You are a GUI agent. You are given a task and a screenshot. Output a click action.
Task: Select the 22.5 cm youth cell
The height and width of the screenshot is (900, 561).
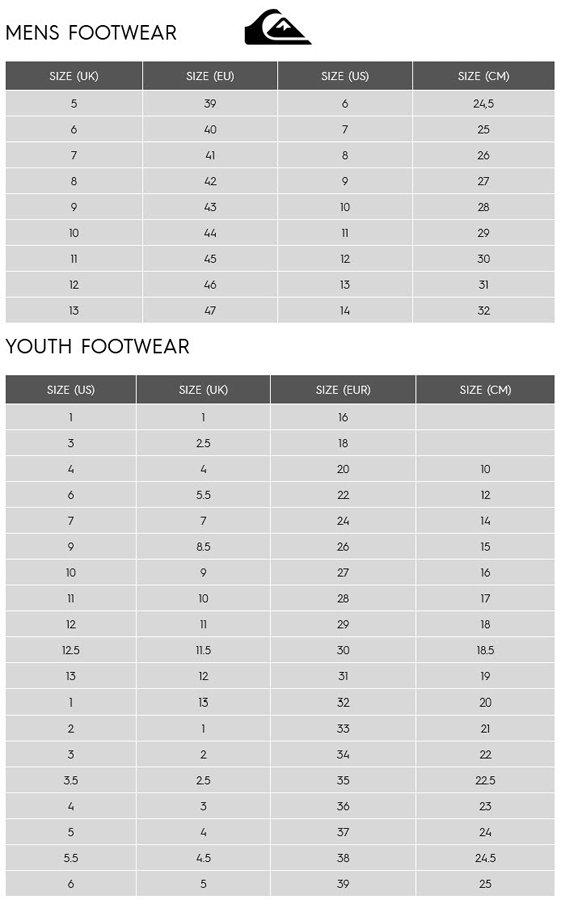click(485, 781)
